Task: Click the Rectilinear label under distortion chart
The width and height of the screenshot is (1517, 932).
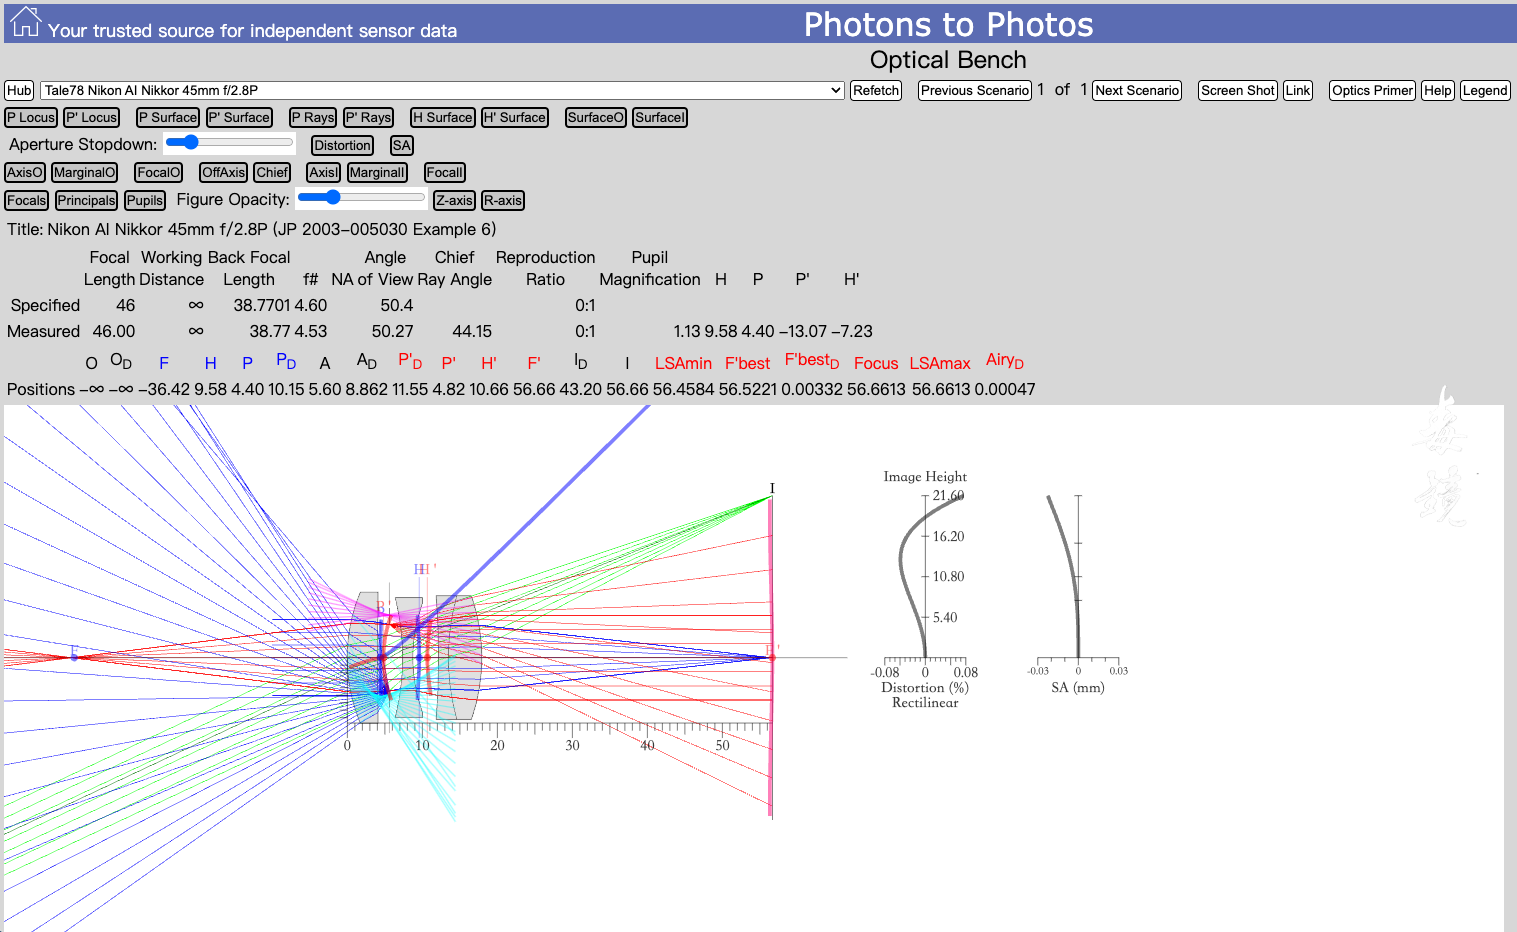Action: (x=925, y=703)
